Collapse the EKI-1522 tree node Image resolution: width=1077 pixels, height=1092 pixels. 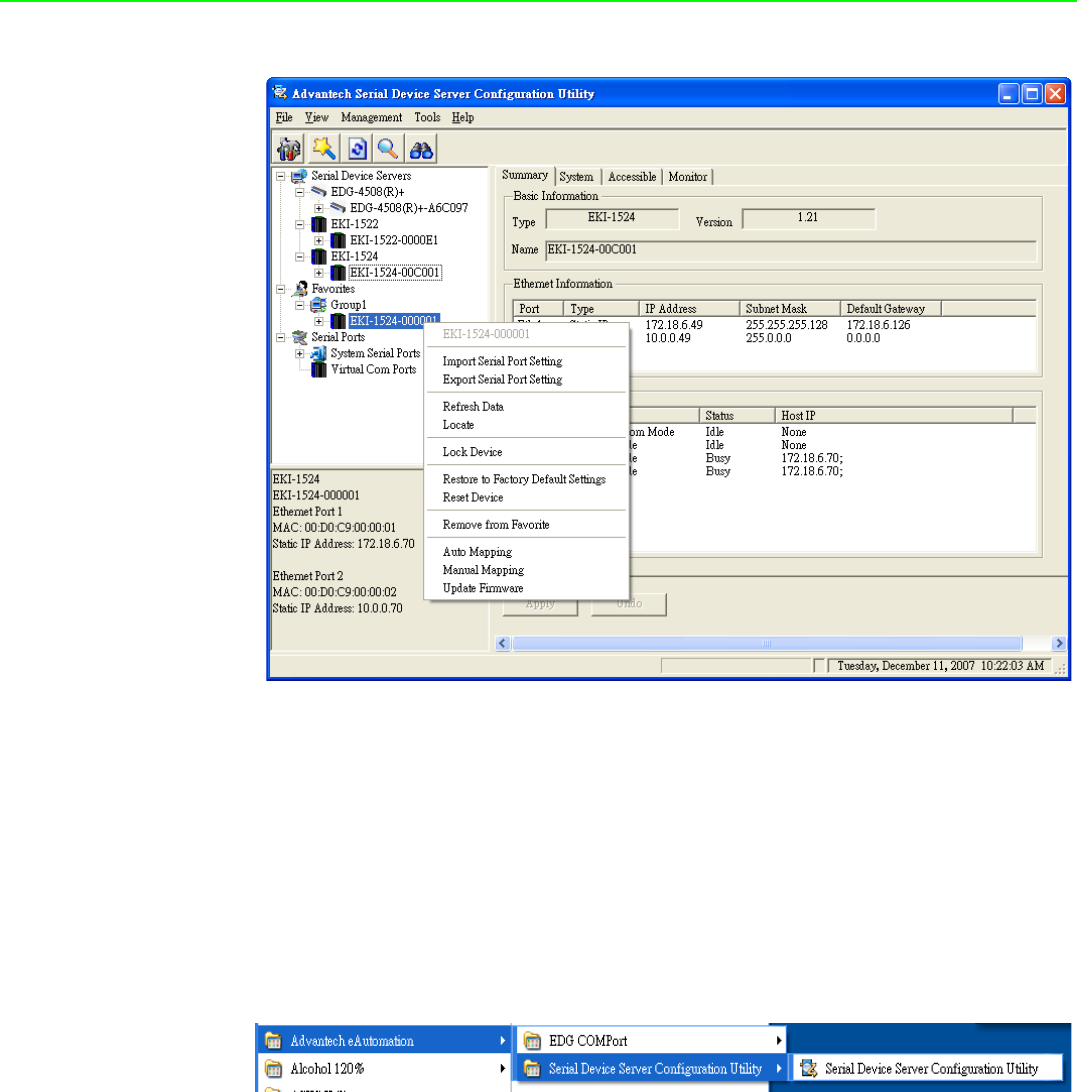pyautogui.click(x=300, y=224)
